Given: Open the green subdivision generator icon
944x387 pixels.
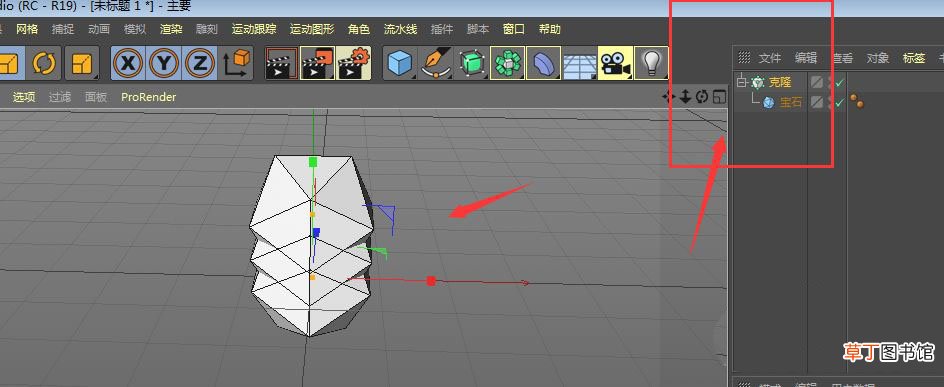Looking at the screenshot, I should coord(471,63).
